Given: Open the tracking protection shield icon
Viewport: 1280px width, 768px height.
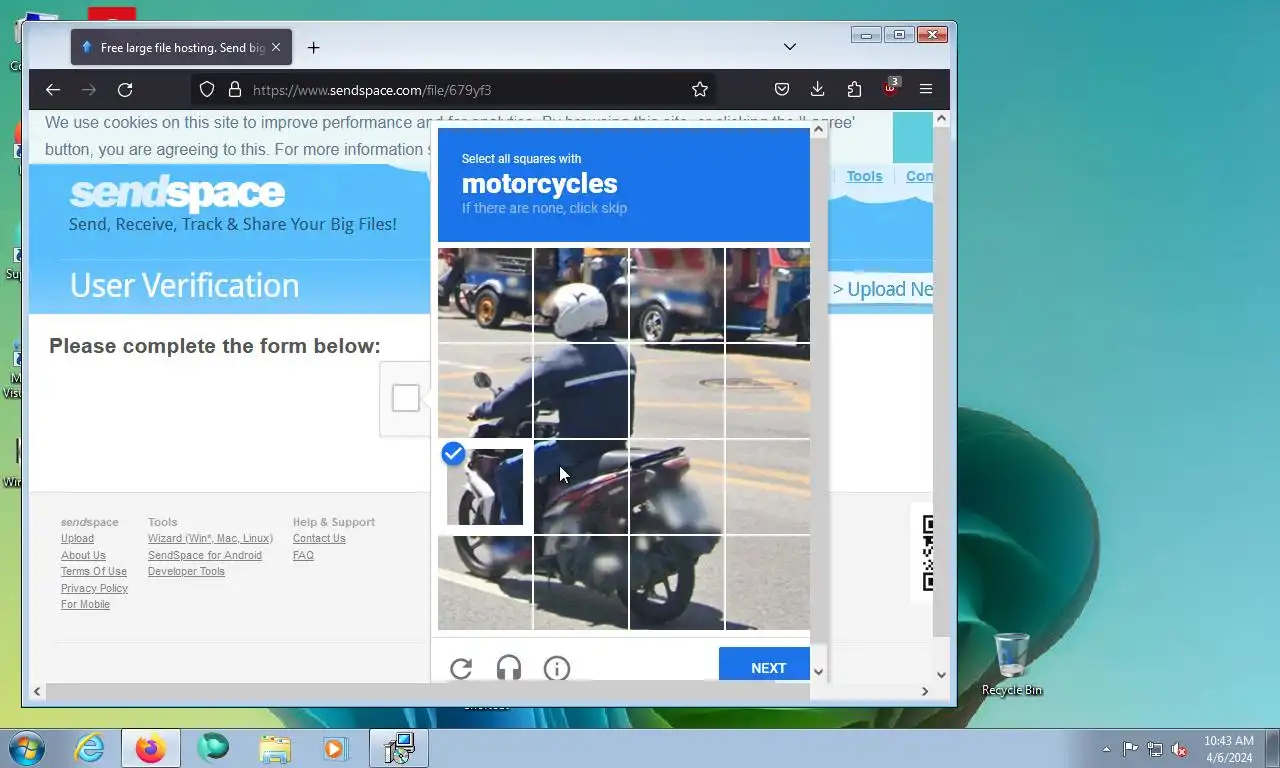Looking at the screenshot, I should tap(207, 90).
